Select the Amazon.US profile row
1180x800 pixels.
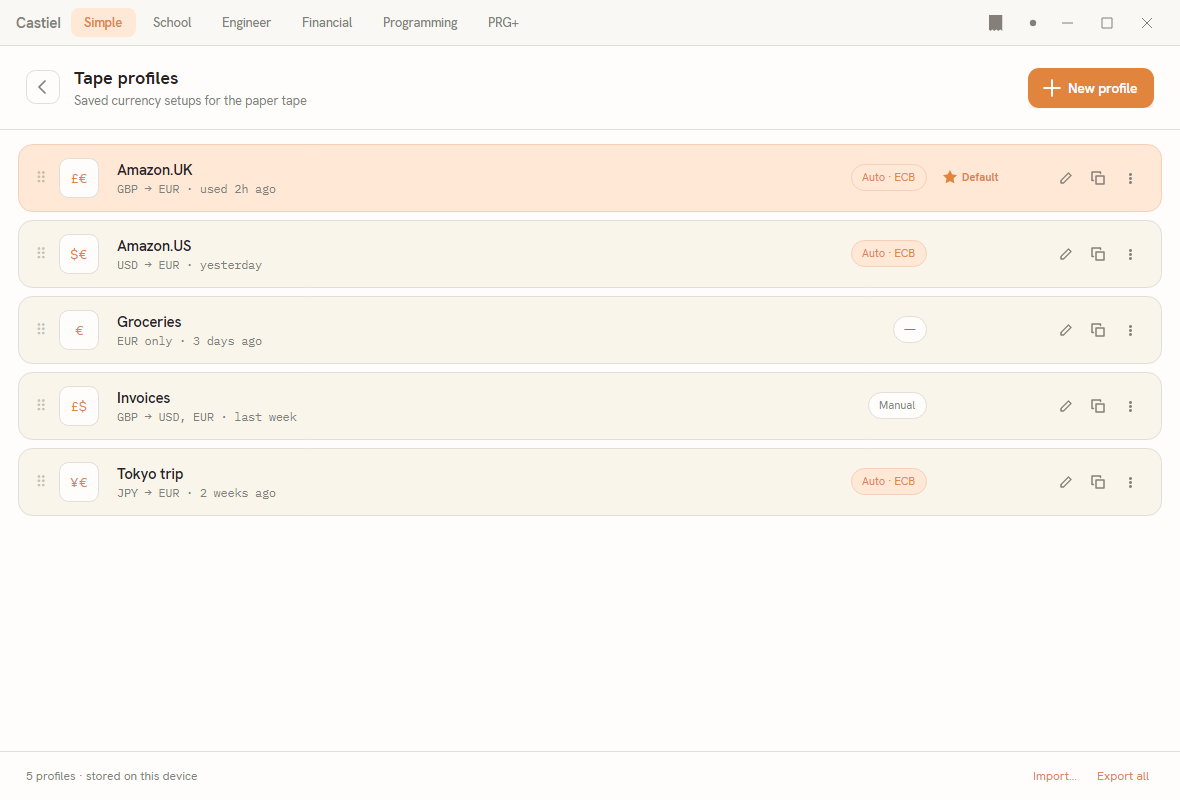pyautogui.click(x=590, y=254)
